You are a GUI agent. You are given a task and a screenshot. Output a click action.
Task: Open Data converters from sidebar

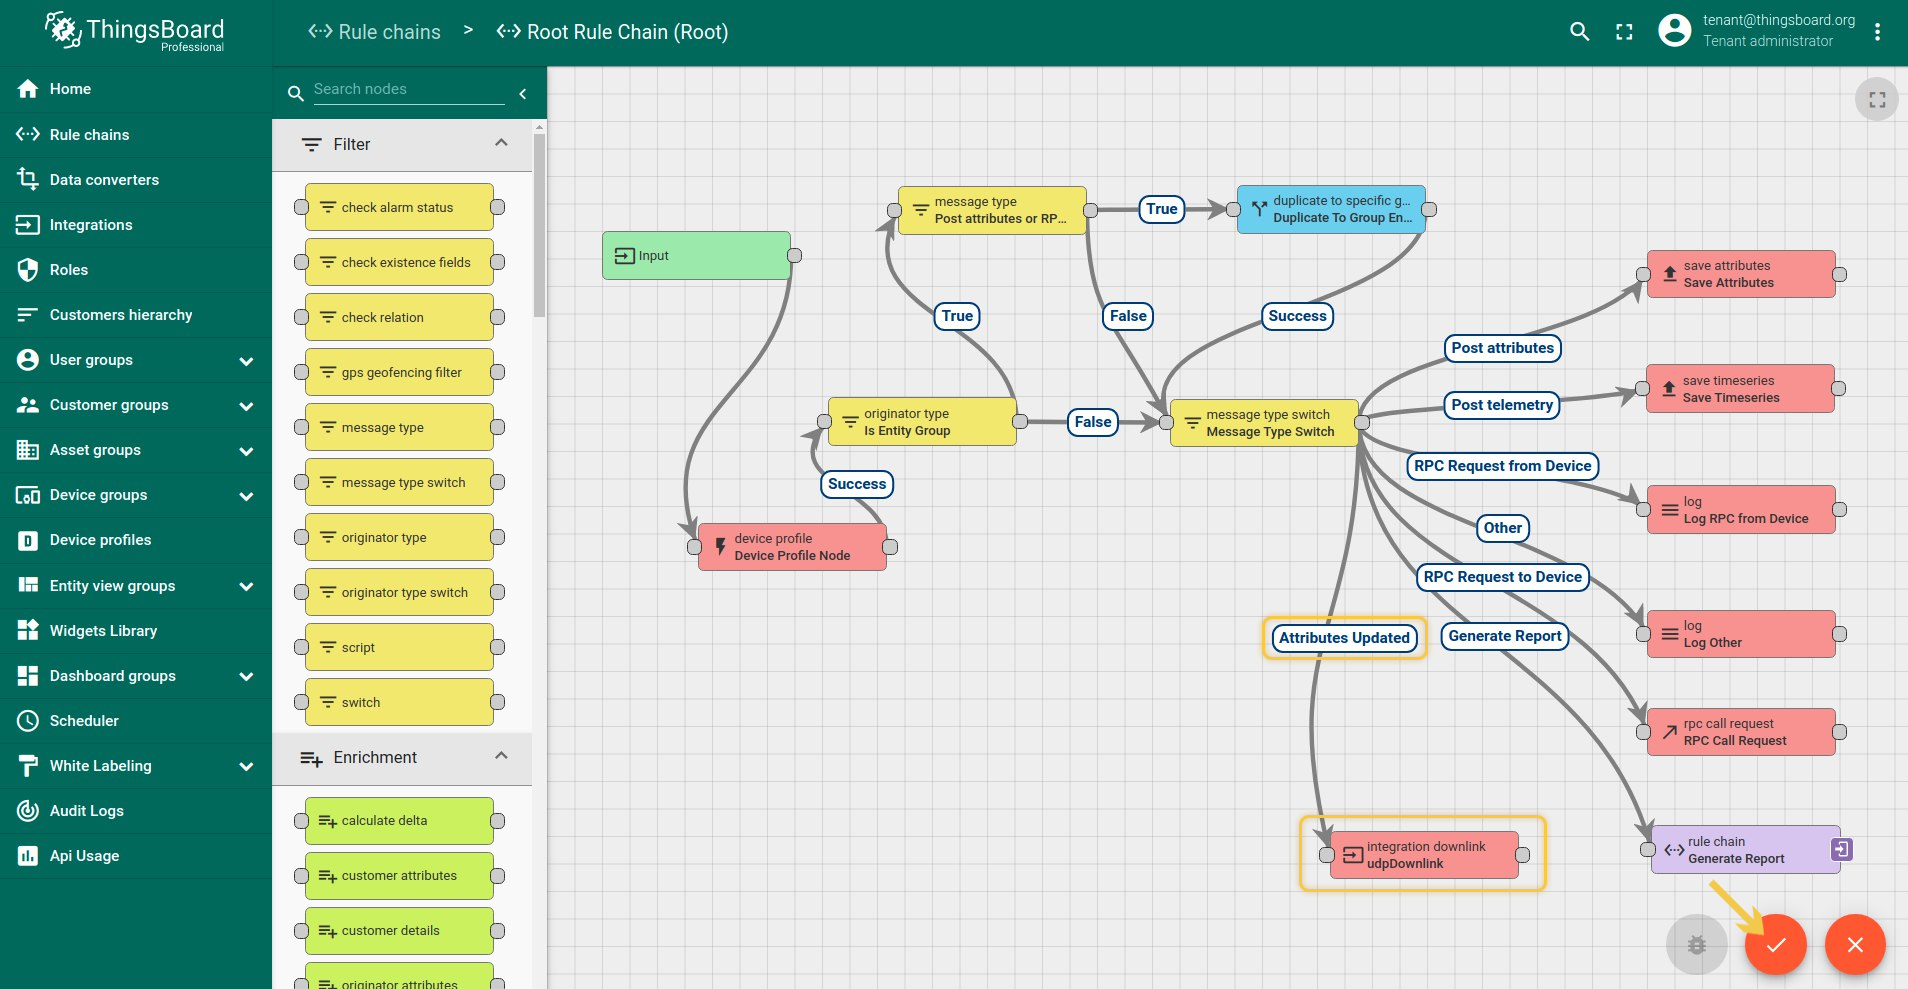tap(104, 180)
